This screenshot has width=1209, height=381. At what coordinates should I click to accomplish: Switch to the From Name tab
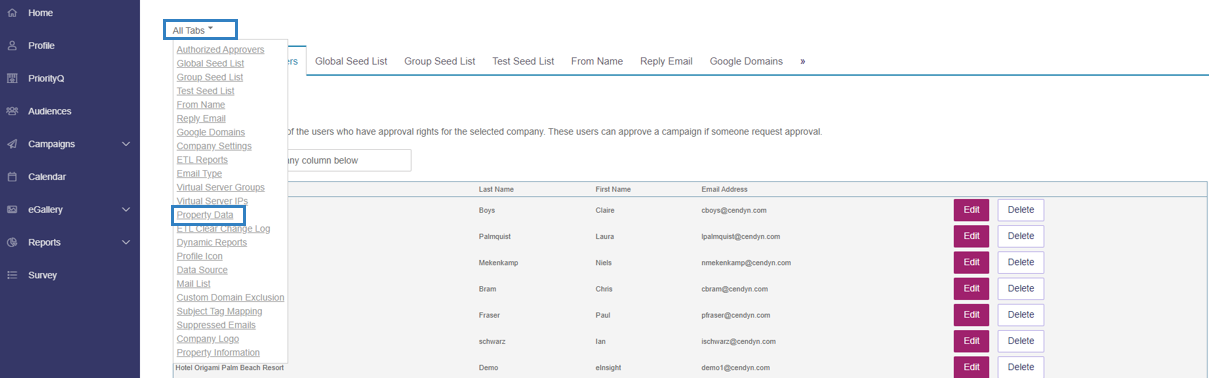pos(597,61)
